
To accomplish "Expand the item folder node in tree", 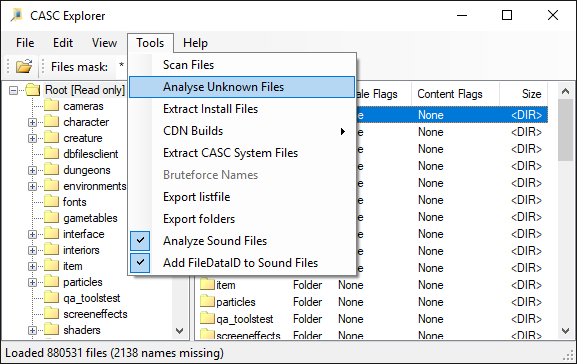I will coord(32,266).
